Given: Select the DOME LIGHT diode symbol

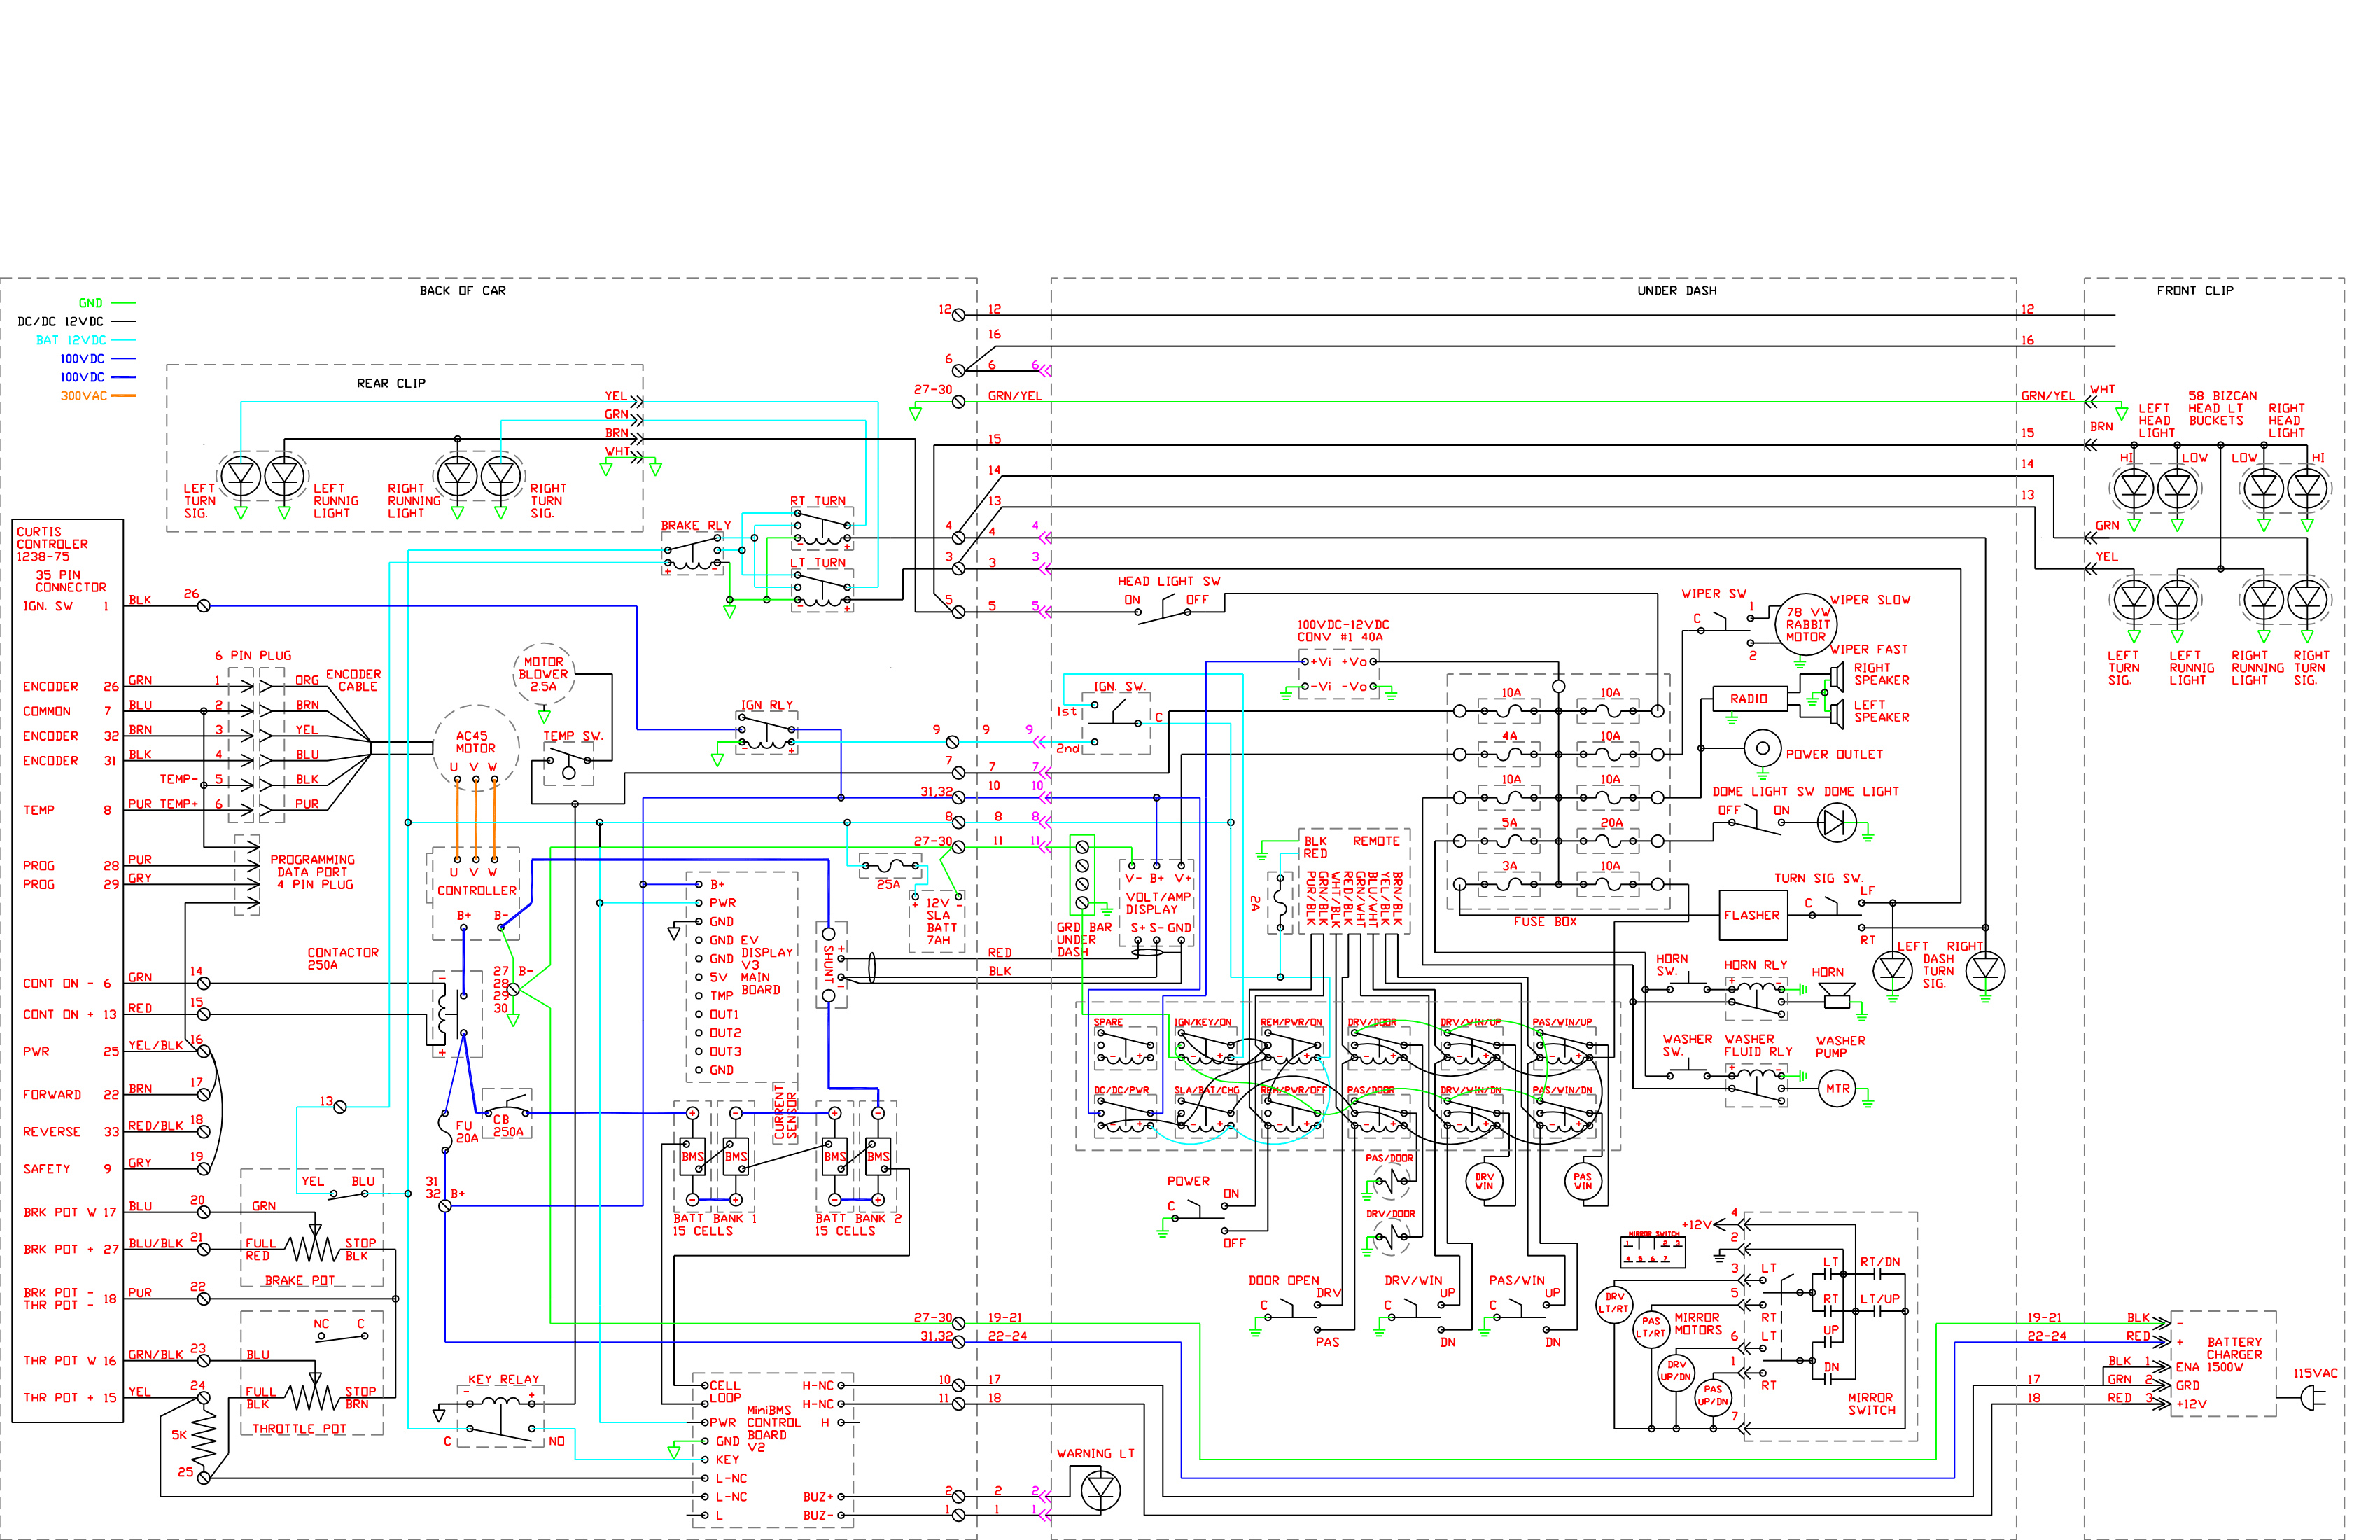Looking at the screenshot, I should pyautogui.click(x=1836, y=823).
